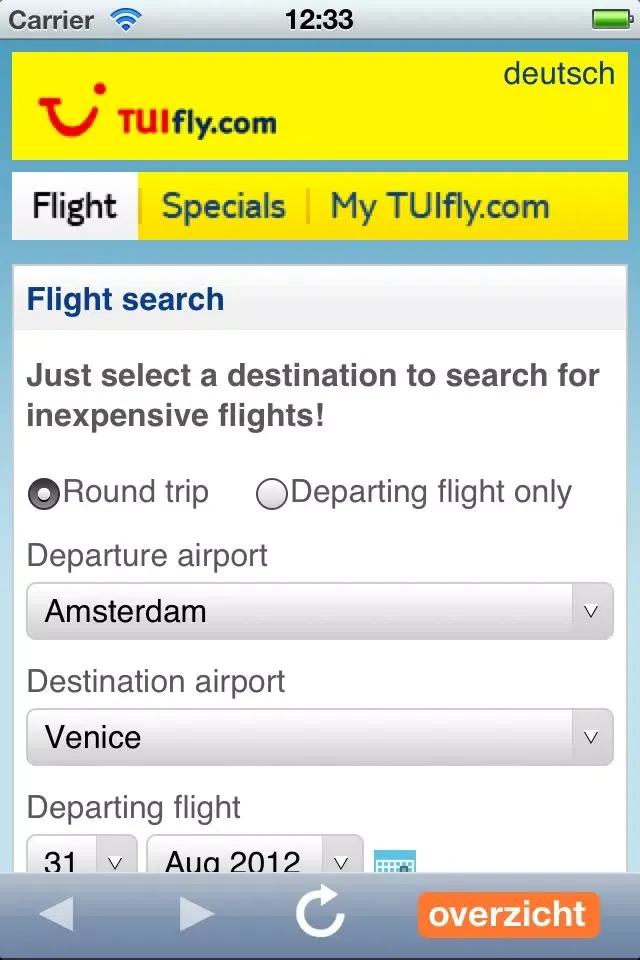
Task: Switch language via deutsch link
Action: coord(559,73)
